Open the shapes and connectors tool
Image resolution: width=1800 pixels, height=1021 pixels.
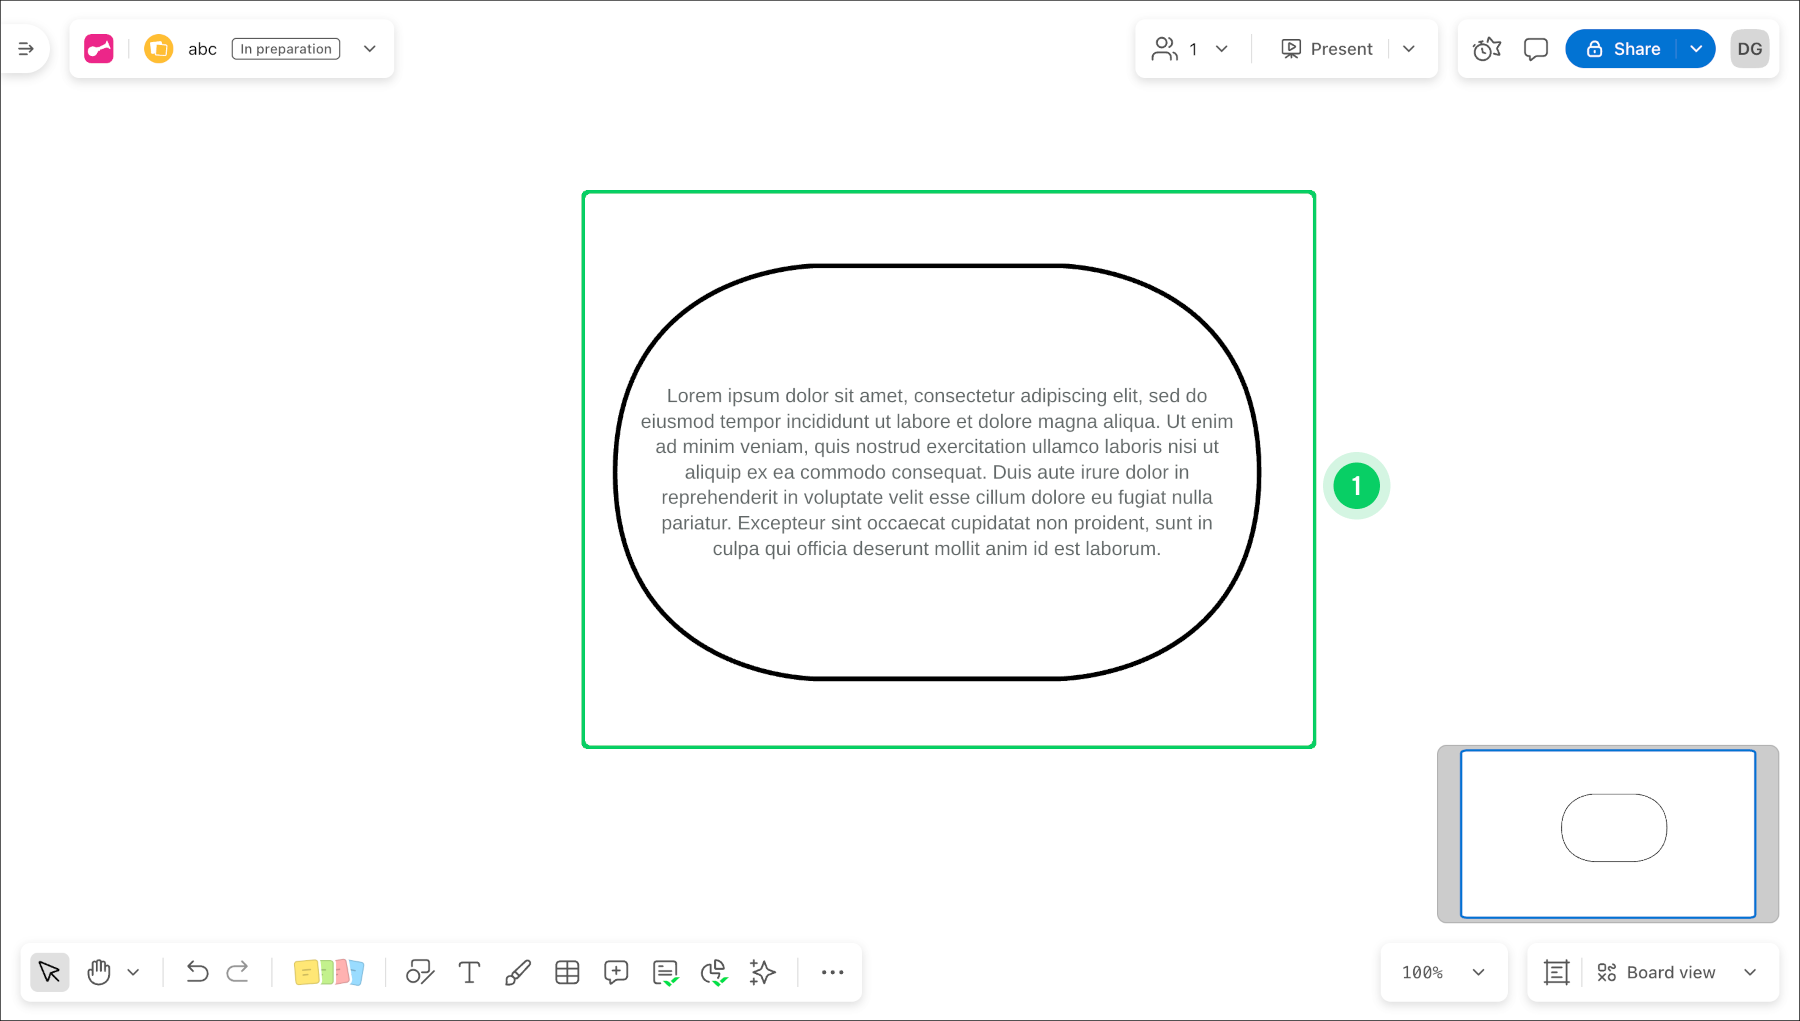click(419, 971)
